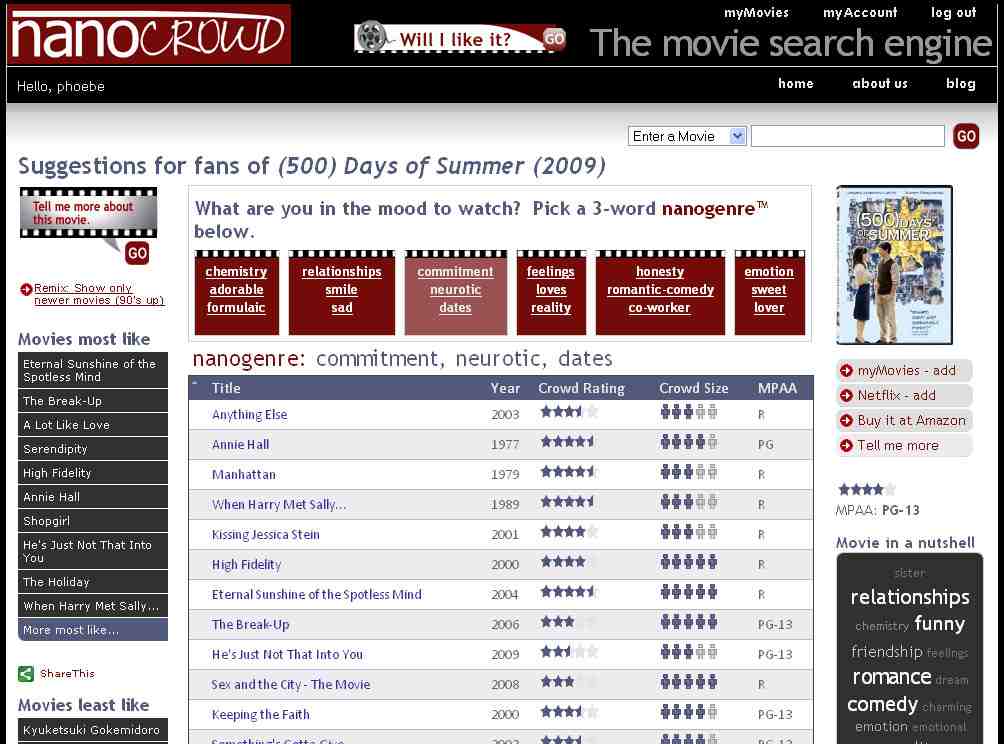
Task: Open the 'Anything Else' movie title
Action: click(x=250, y=414)
